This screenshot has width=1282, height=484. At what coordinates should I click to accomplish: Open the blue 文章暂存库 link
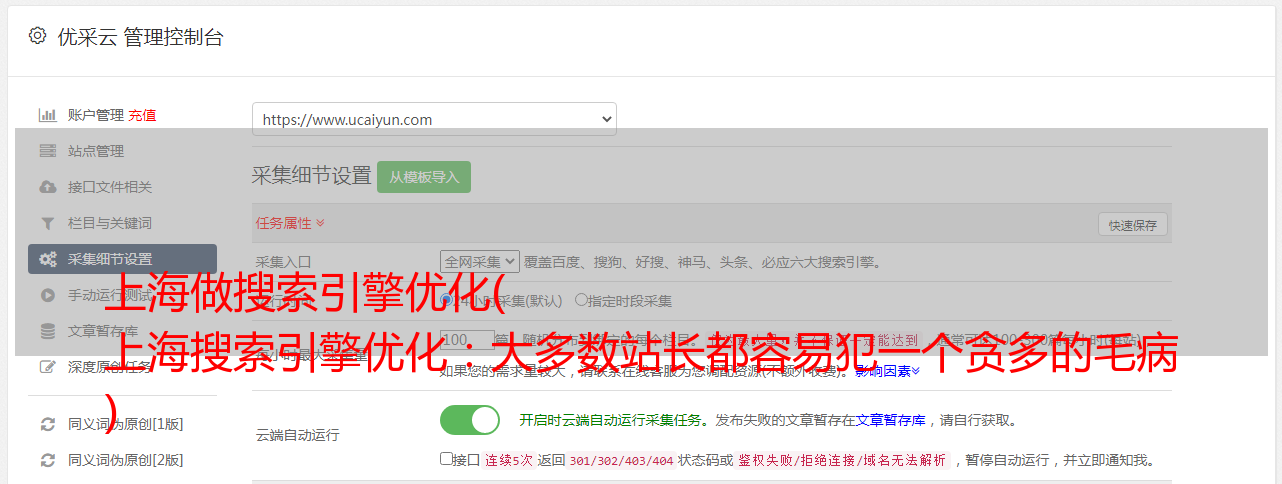tap(890, 420)
